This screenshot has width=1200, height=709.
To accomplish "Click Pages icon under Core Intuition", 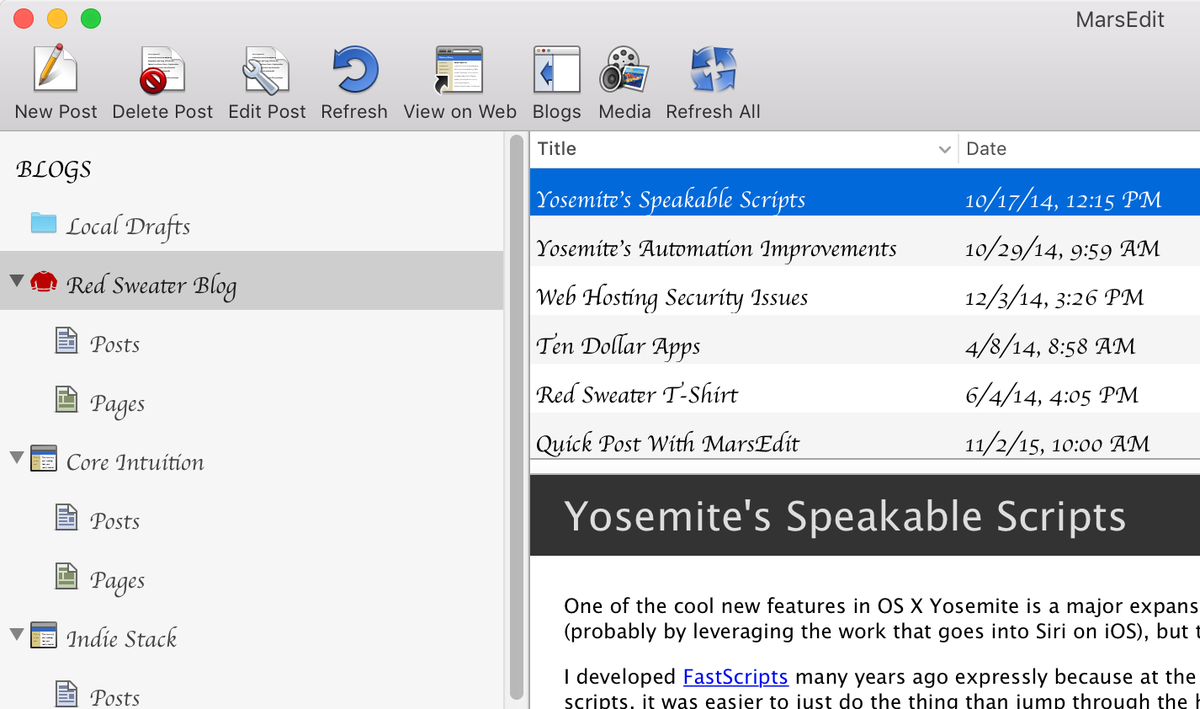I will coord(66,577).
